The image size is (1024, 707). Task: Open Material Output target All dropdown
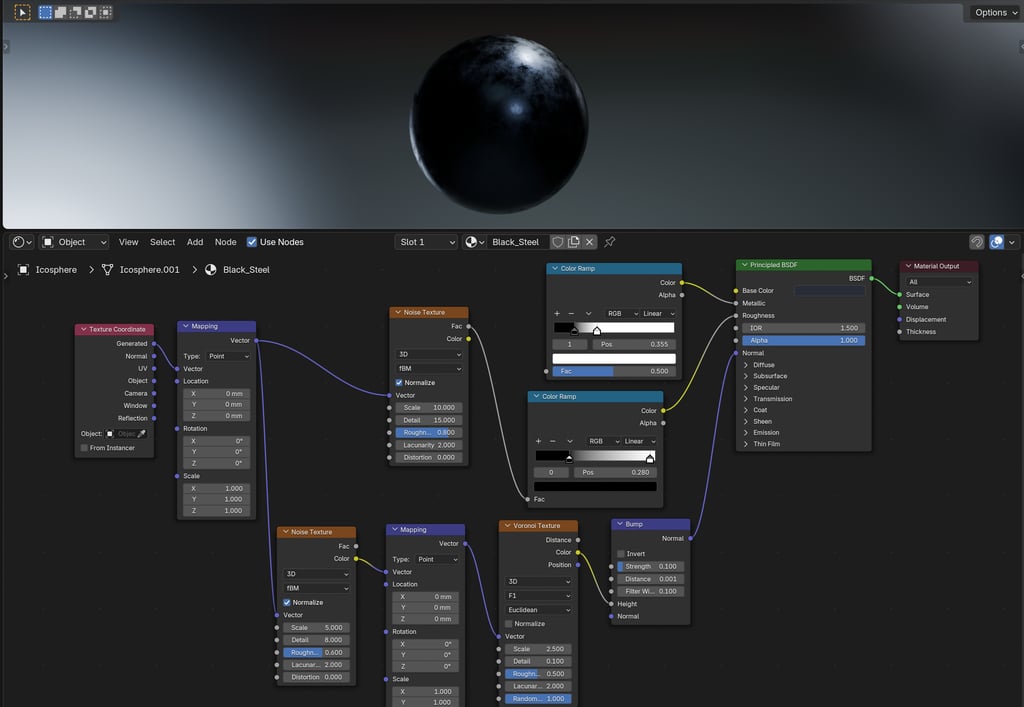point(939,282)
